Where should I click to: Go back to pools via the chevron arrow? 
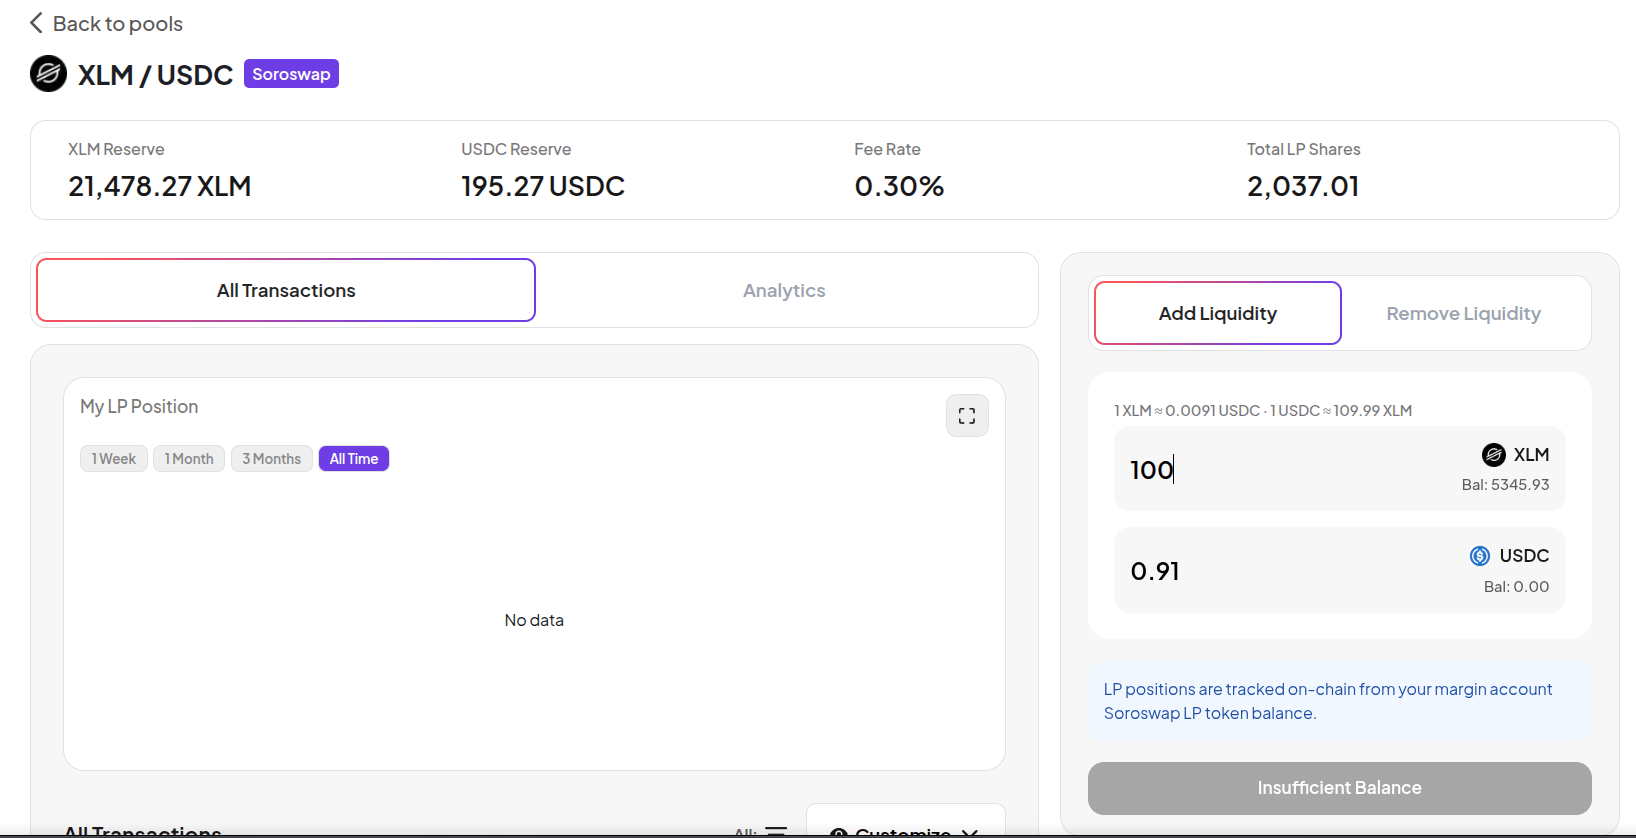(x=36, y=23)
